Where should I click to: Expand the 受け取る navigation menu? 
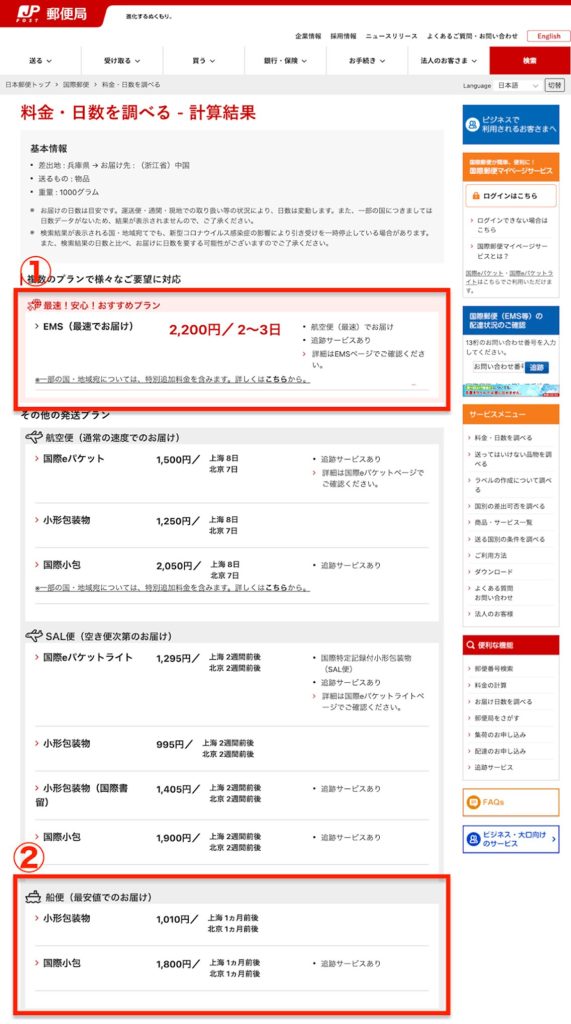[x=122, y=61]
